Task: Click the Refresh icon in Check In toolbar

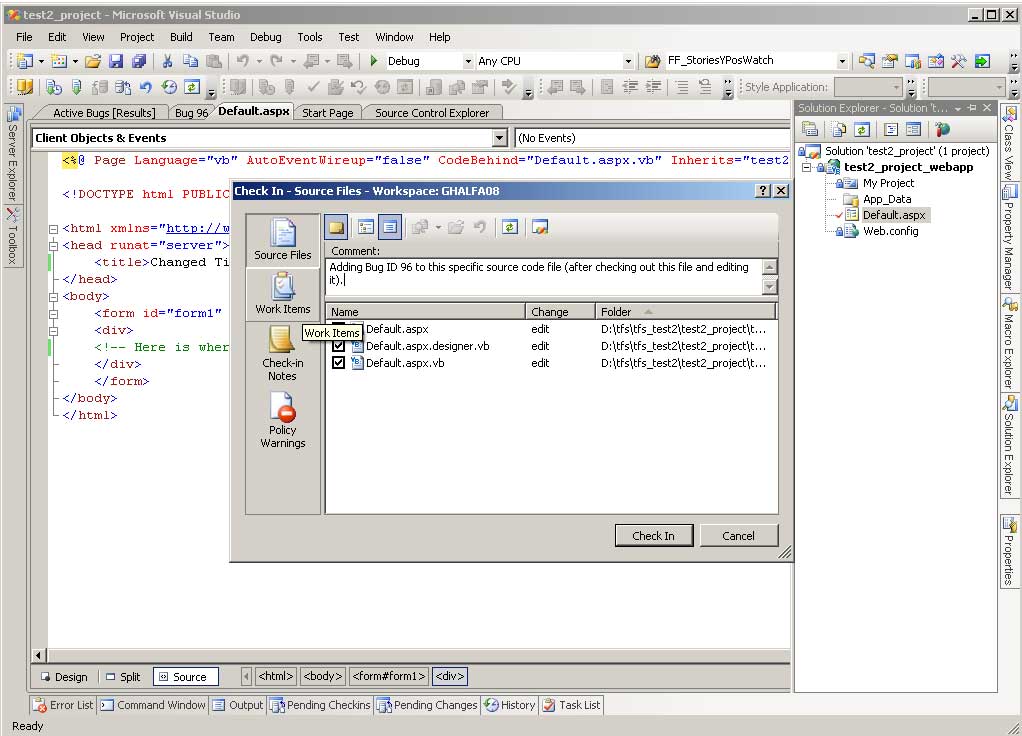Action: (510, 227)
